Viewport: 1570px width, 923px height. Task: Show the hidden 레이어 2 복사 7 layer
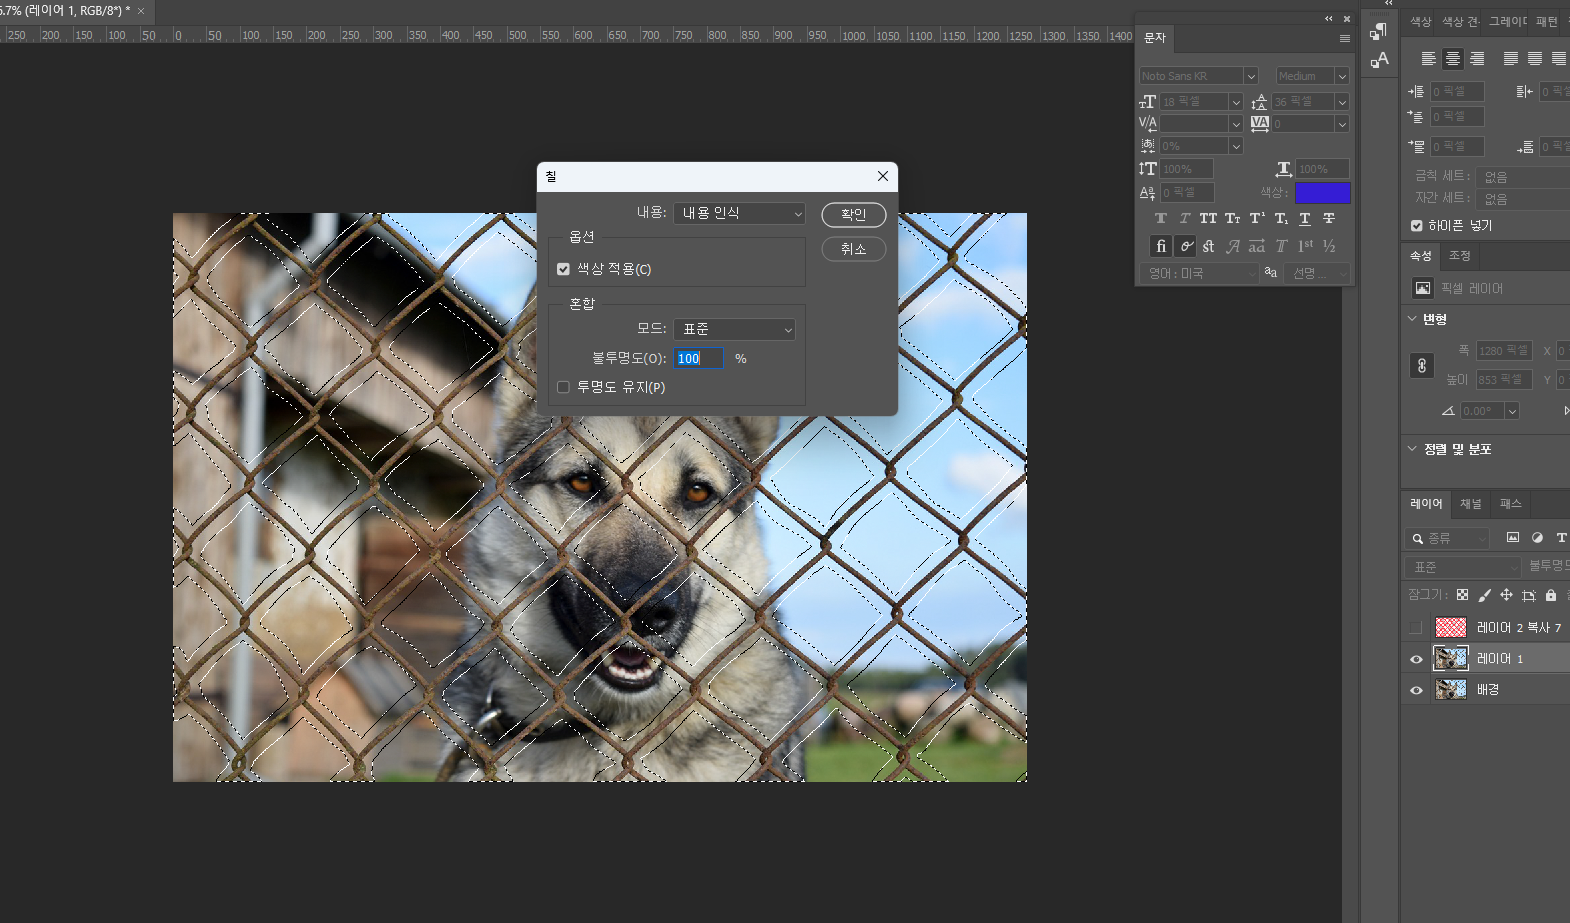(x=1415, y=628)
